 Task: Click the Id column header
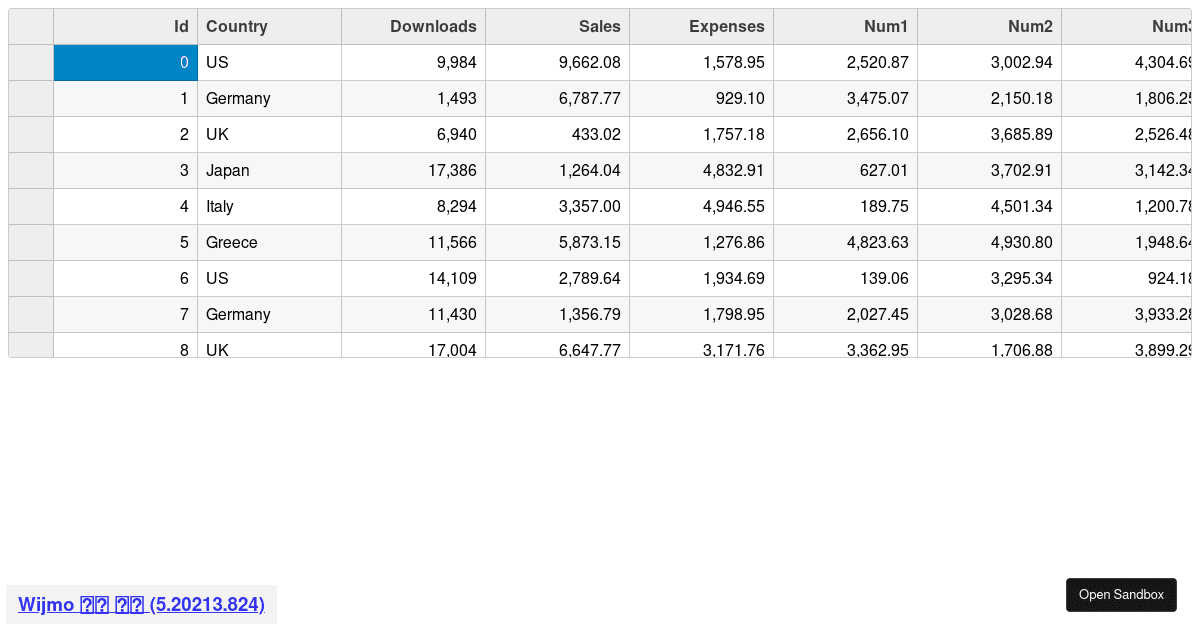126,27
